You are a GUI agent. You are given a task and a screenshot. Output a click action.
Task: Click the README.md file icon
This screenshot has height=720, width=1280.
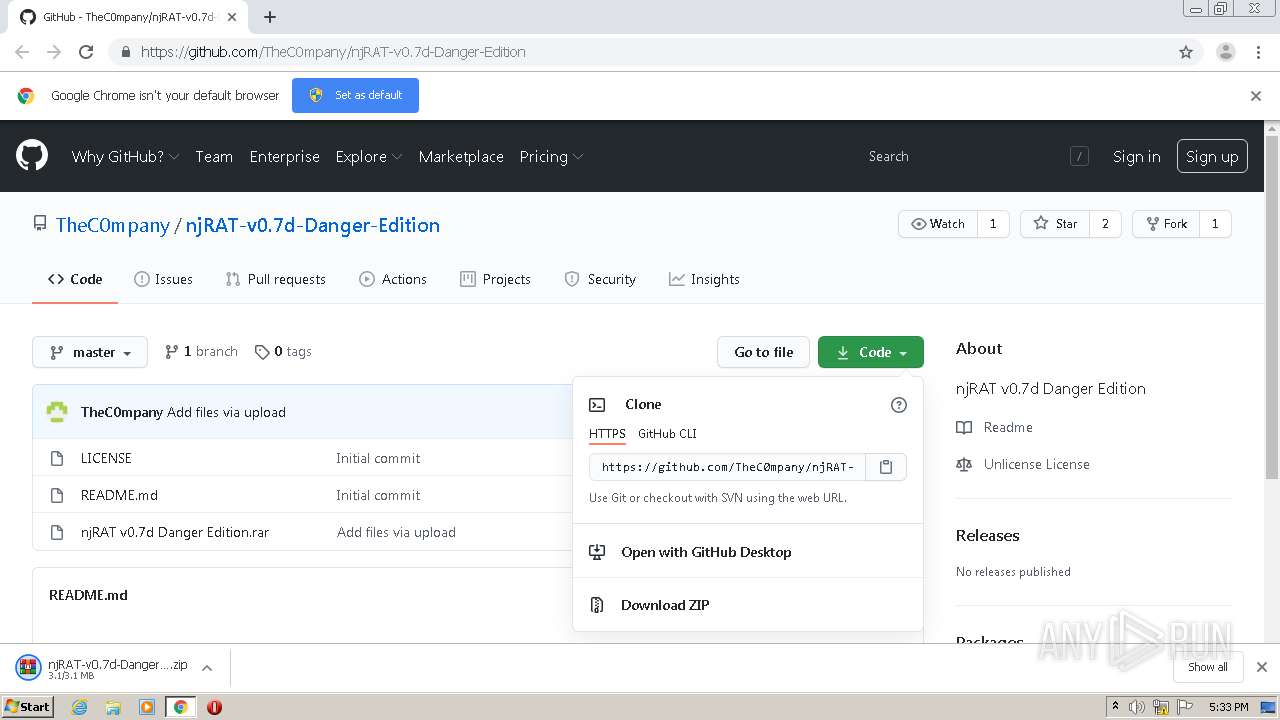point(57,495)
